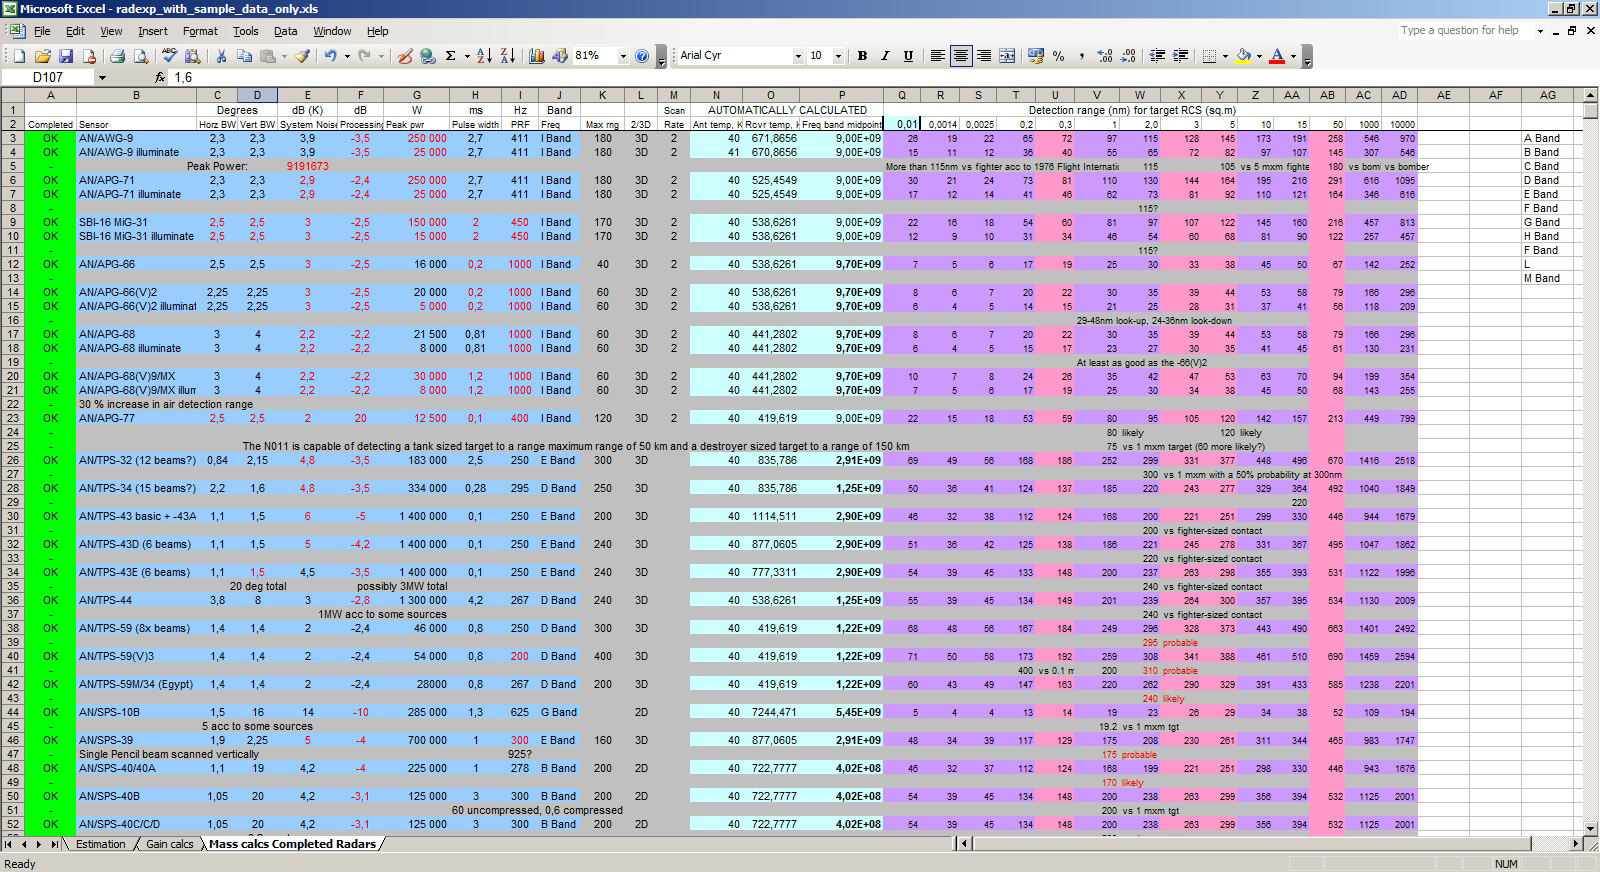Screen dimensions: 1600x872
Task: Click the AutoSum sigma icon
Action: pyautogui.click(x=451, y=56)
